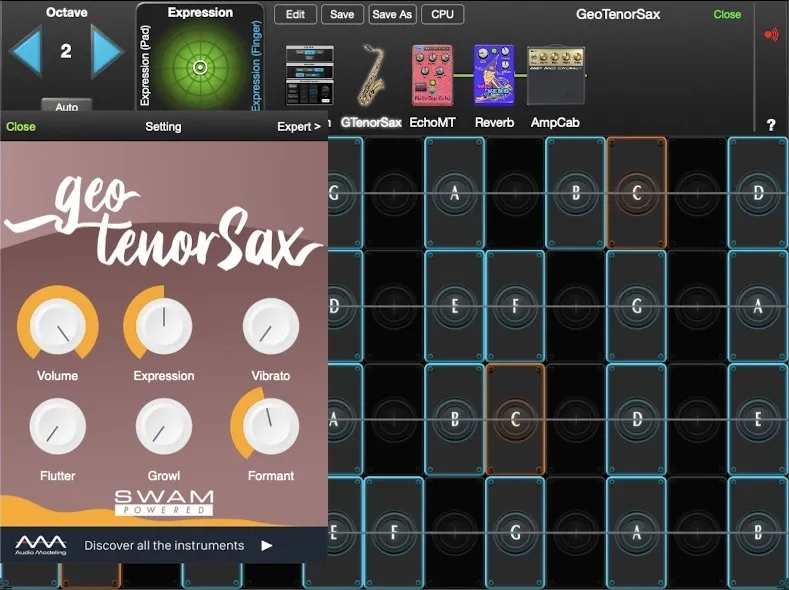The width and height of the screenshot is (789, 590).
Task: Close the Setting panel
Action: (21, 127)
